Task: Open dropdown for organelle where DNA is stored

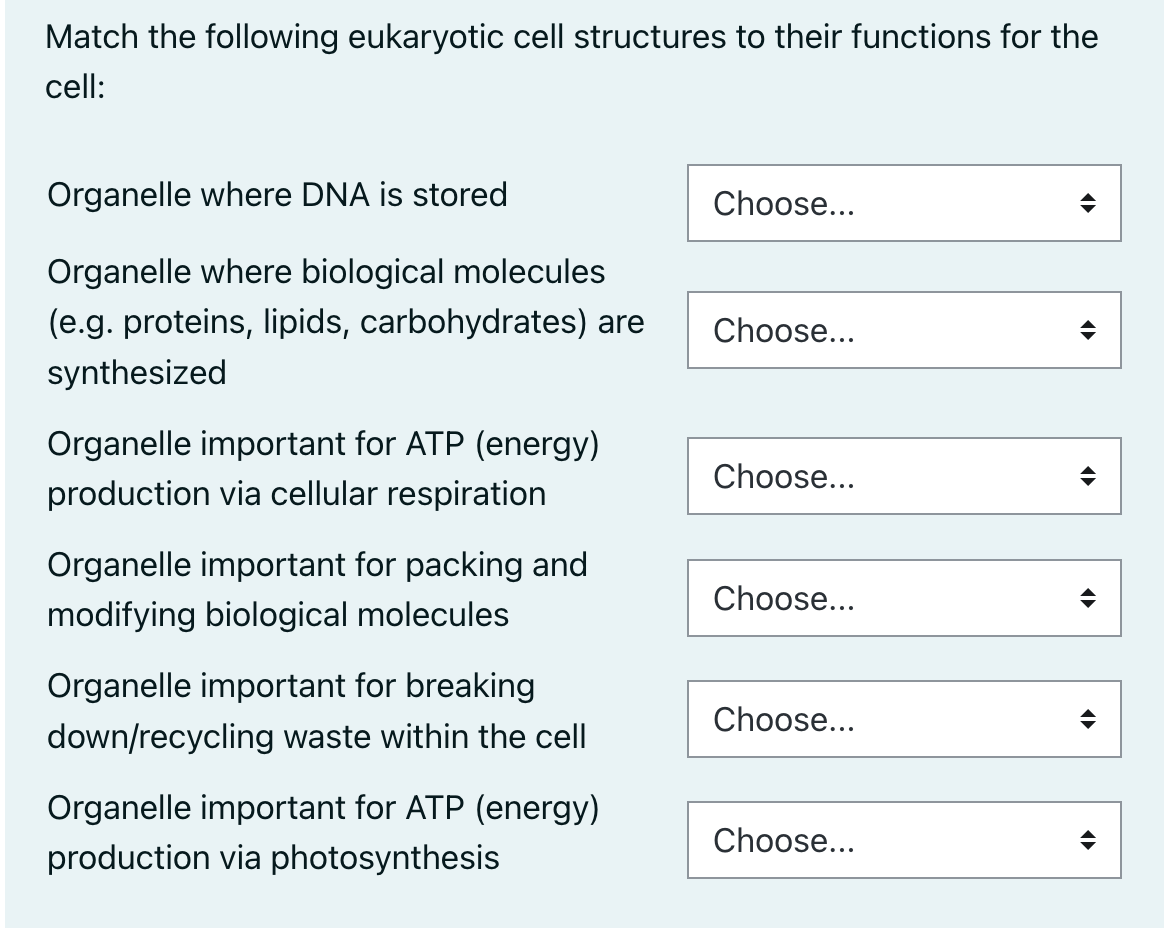Action: pyautogui.click(x=904, y=203)
